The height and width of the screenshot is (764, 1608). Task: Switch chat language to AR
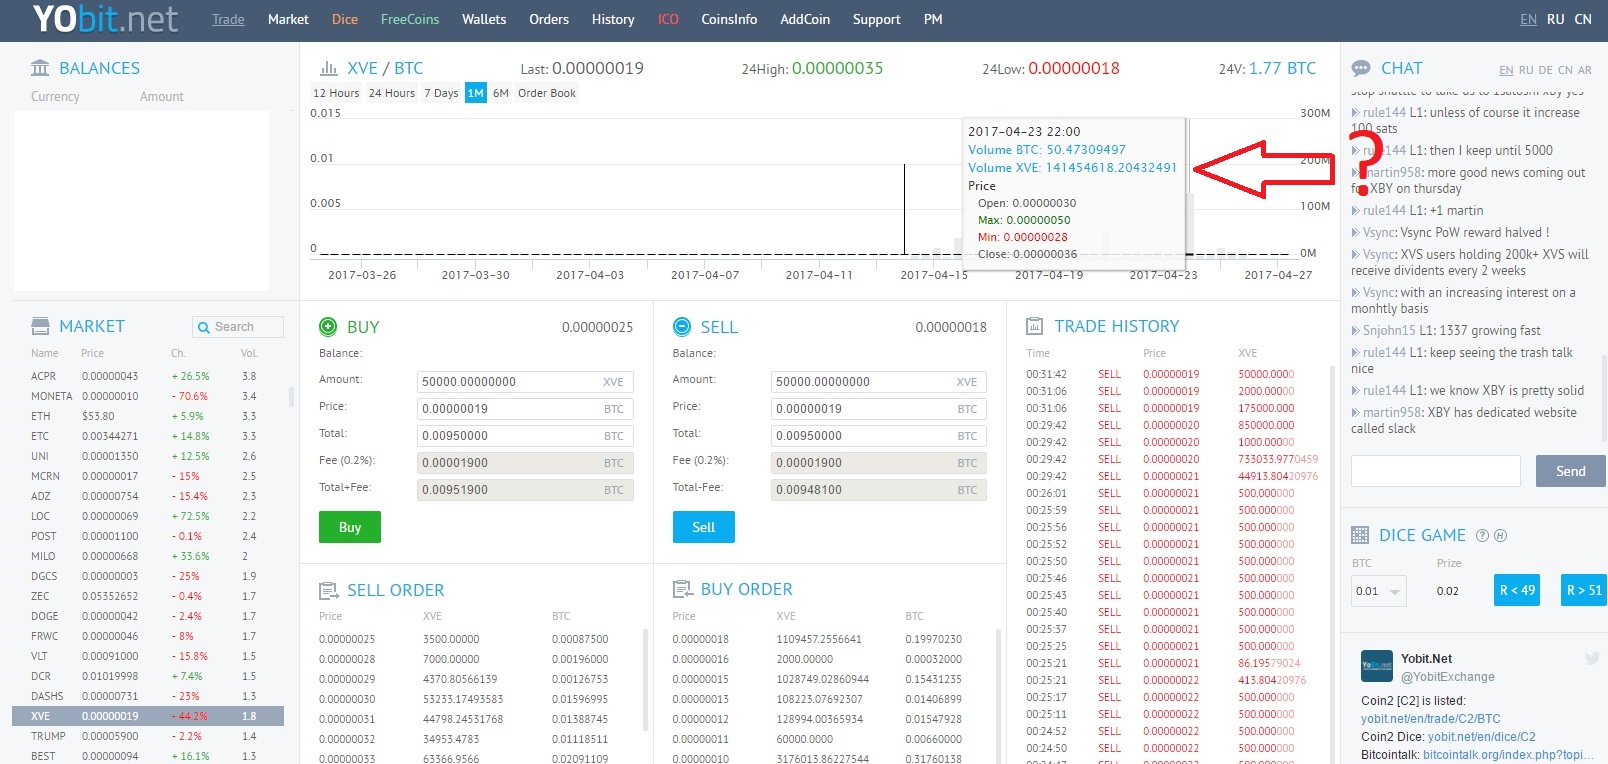tap(1585, 70)
